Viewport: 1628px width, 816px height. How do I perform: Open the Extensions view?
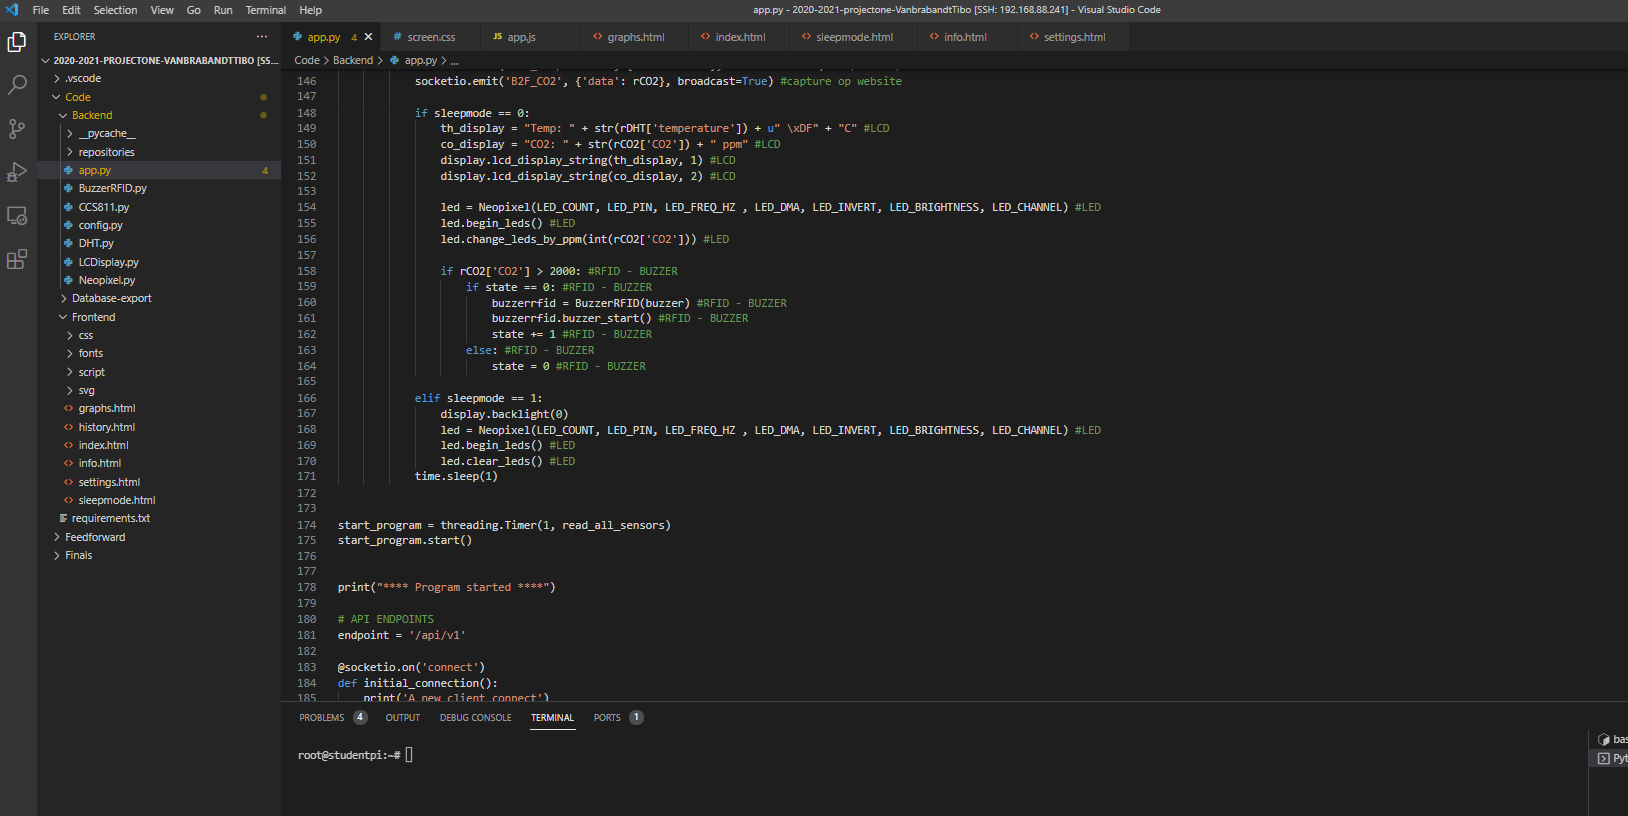pyautogui.click(x=17, y=260)
